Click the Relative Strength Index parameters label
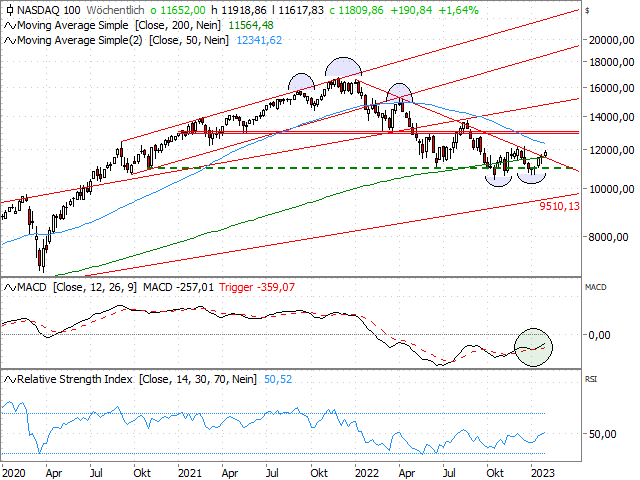The image size is (640, 480). pyautogui.click(x=137, y=380)
